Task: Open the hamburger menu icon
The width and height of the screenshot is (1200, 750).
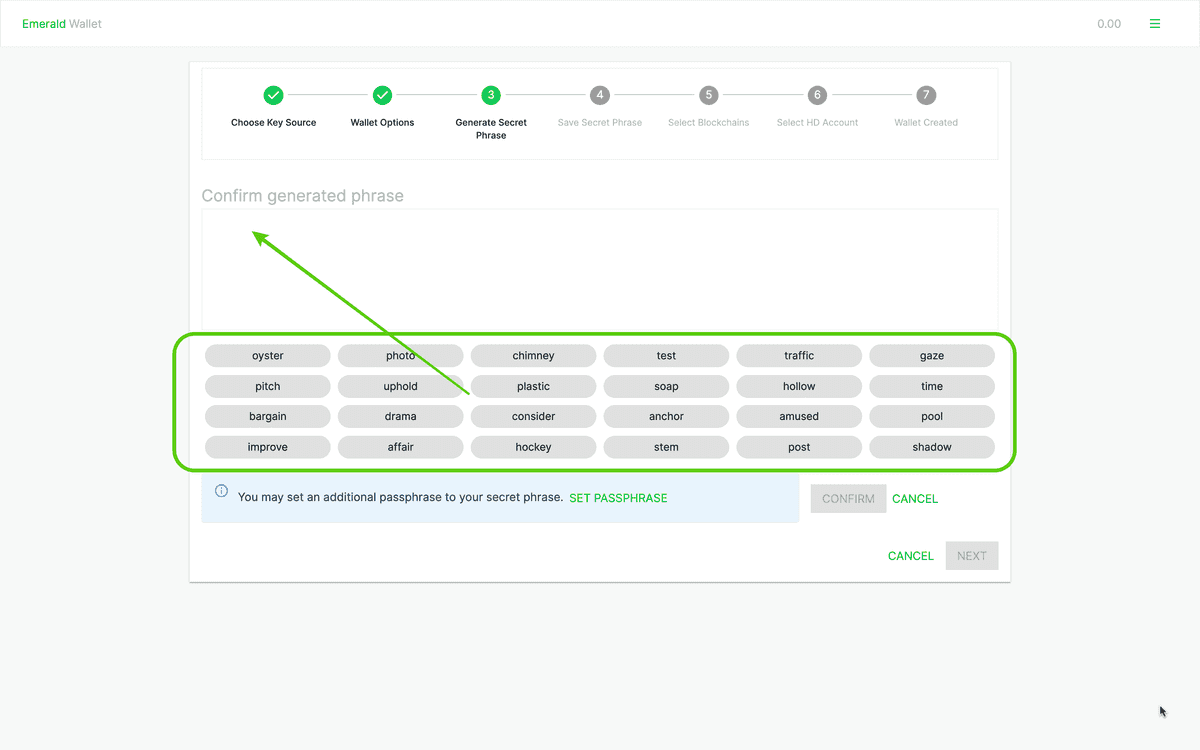Action: click(x=1155, y=24)
